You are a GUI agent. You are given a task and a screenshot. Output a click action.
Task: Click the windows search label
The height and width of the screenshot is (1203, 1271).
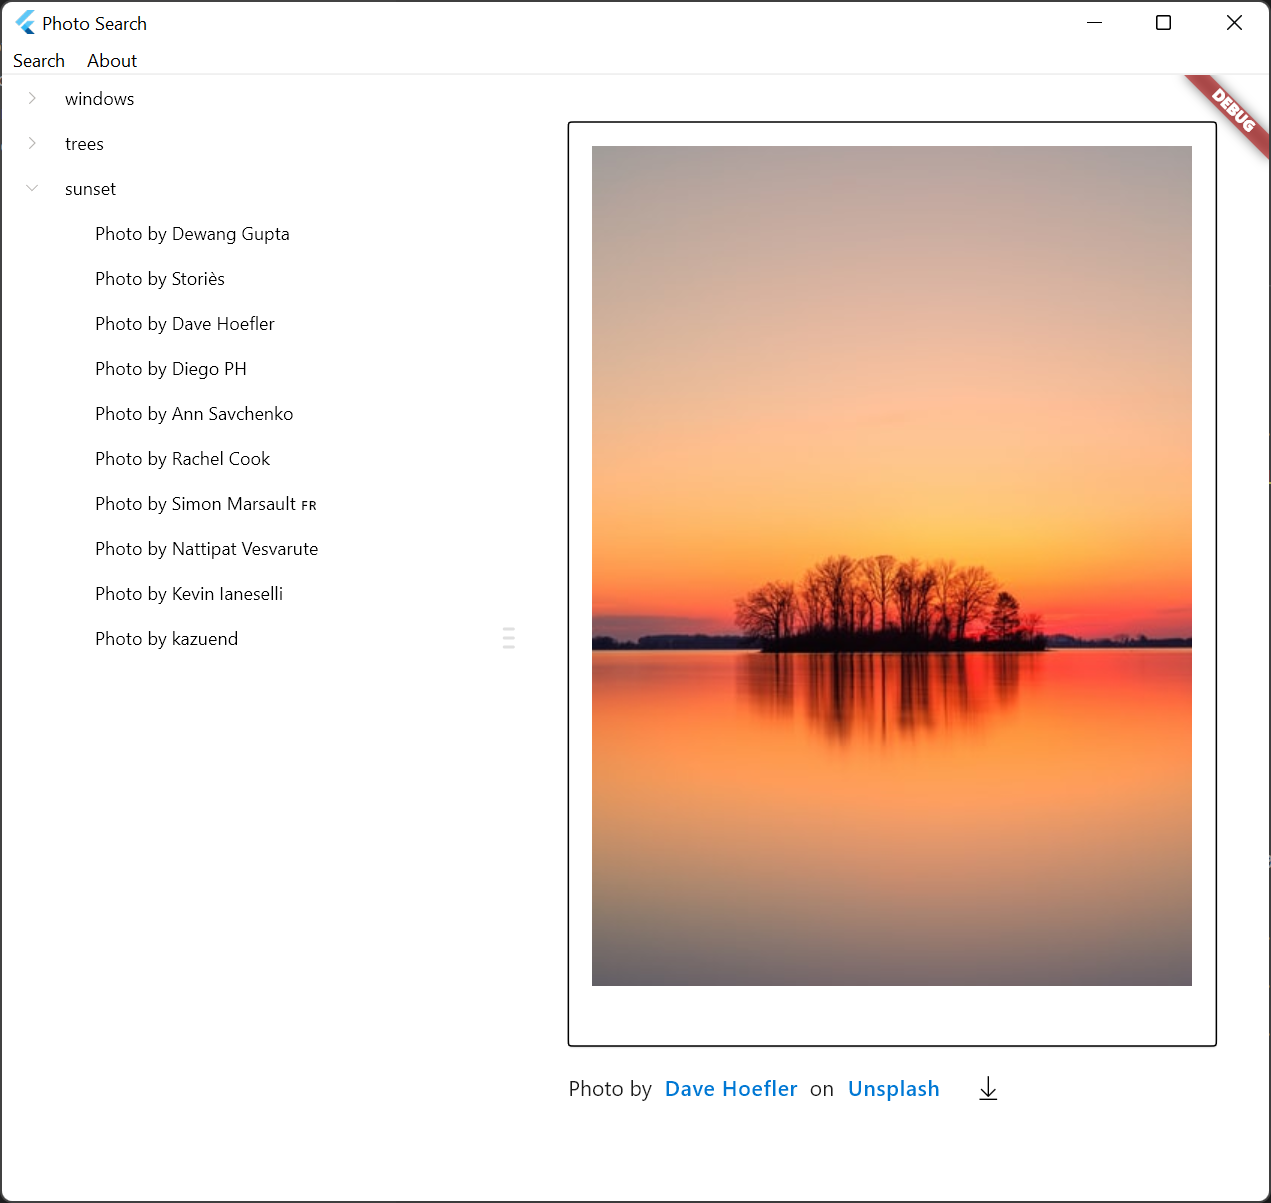tap(100, 99)
